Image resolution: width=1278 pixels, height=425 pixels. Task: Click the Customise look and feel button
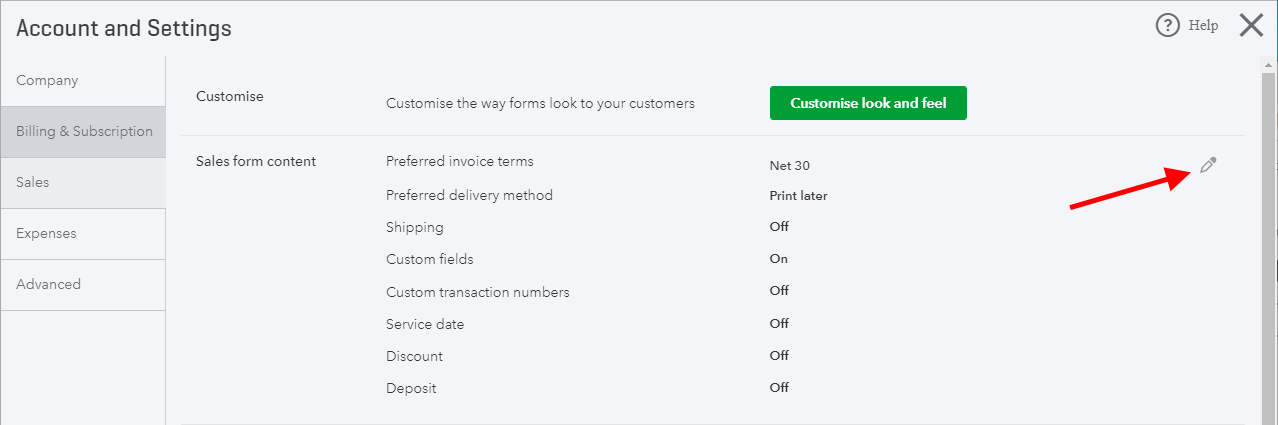point(868,103)
